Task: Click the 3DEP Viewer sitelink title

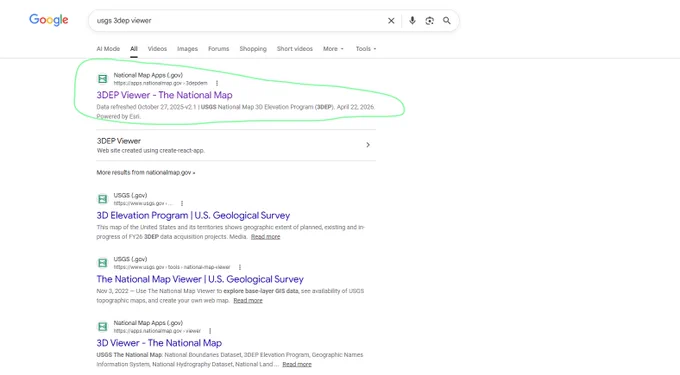Action: [x=118, y=141]
